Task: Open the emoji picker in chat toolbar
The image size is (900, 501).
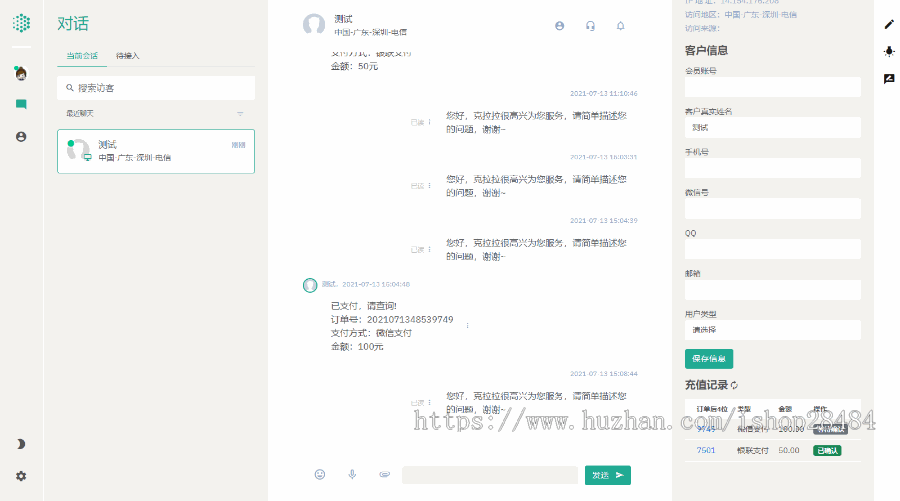Action: pos(320,474)
